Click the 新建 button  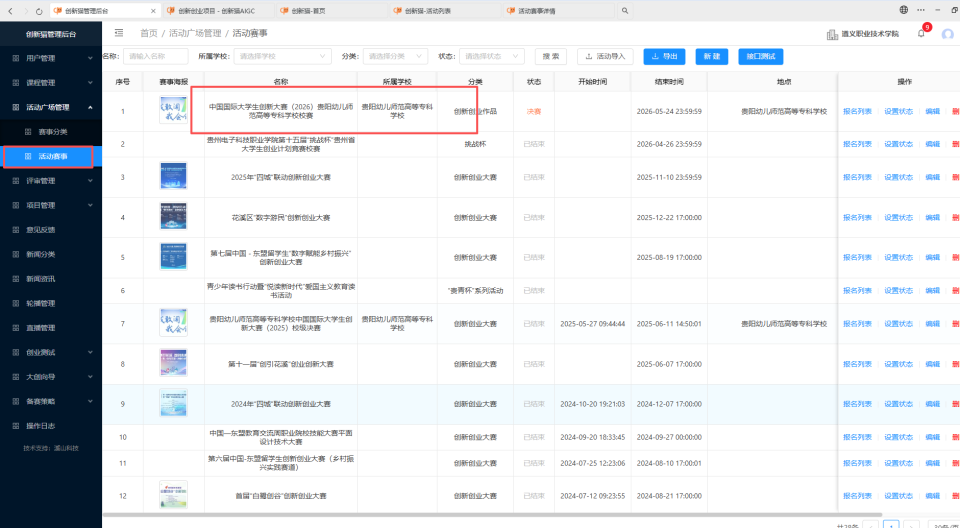[712, 56]
